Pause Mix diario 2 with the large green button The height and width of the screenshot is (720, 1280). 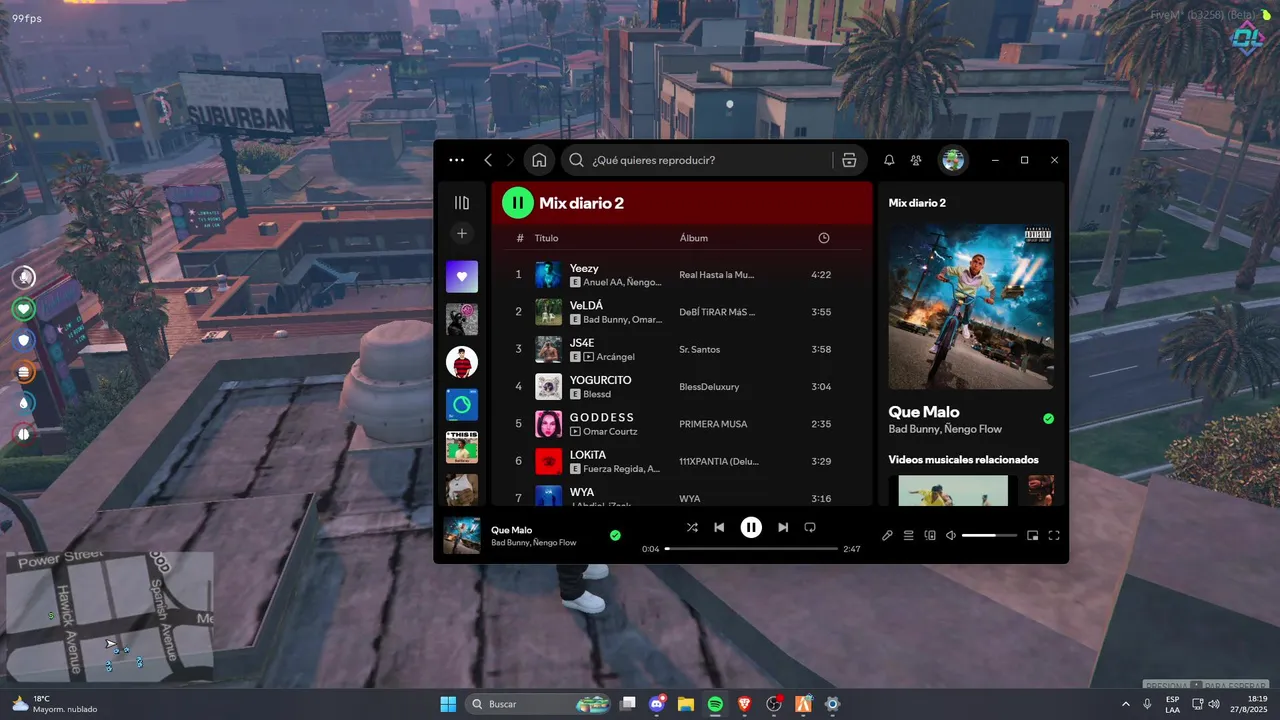pyautogui.click(x=518, y=203)
